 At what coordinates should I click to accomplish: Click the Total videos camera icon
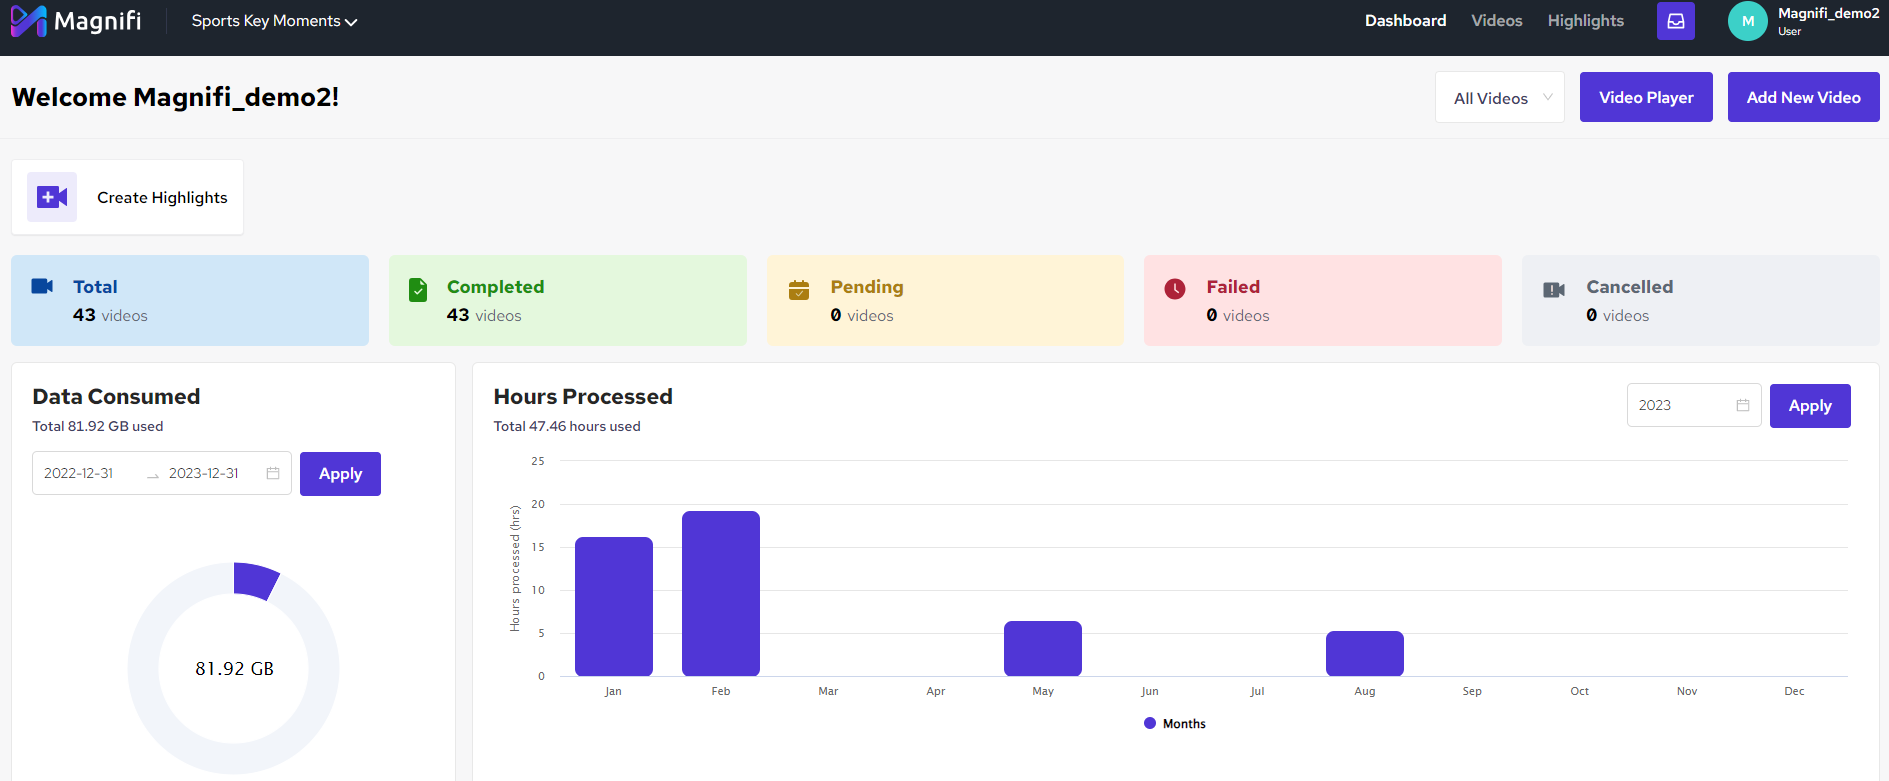[x=42, y=286]
